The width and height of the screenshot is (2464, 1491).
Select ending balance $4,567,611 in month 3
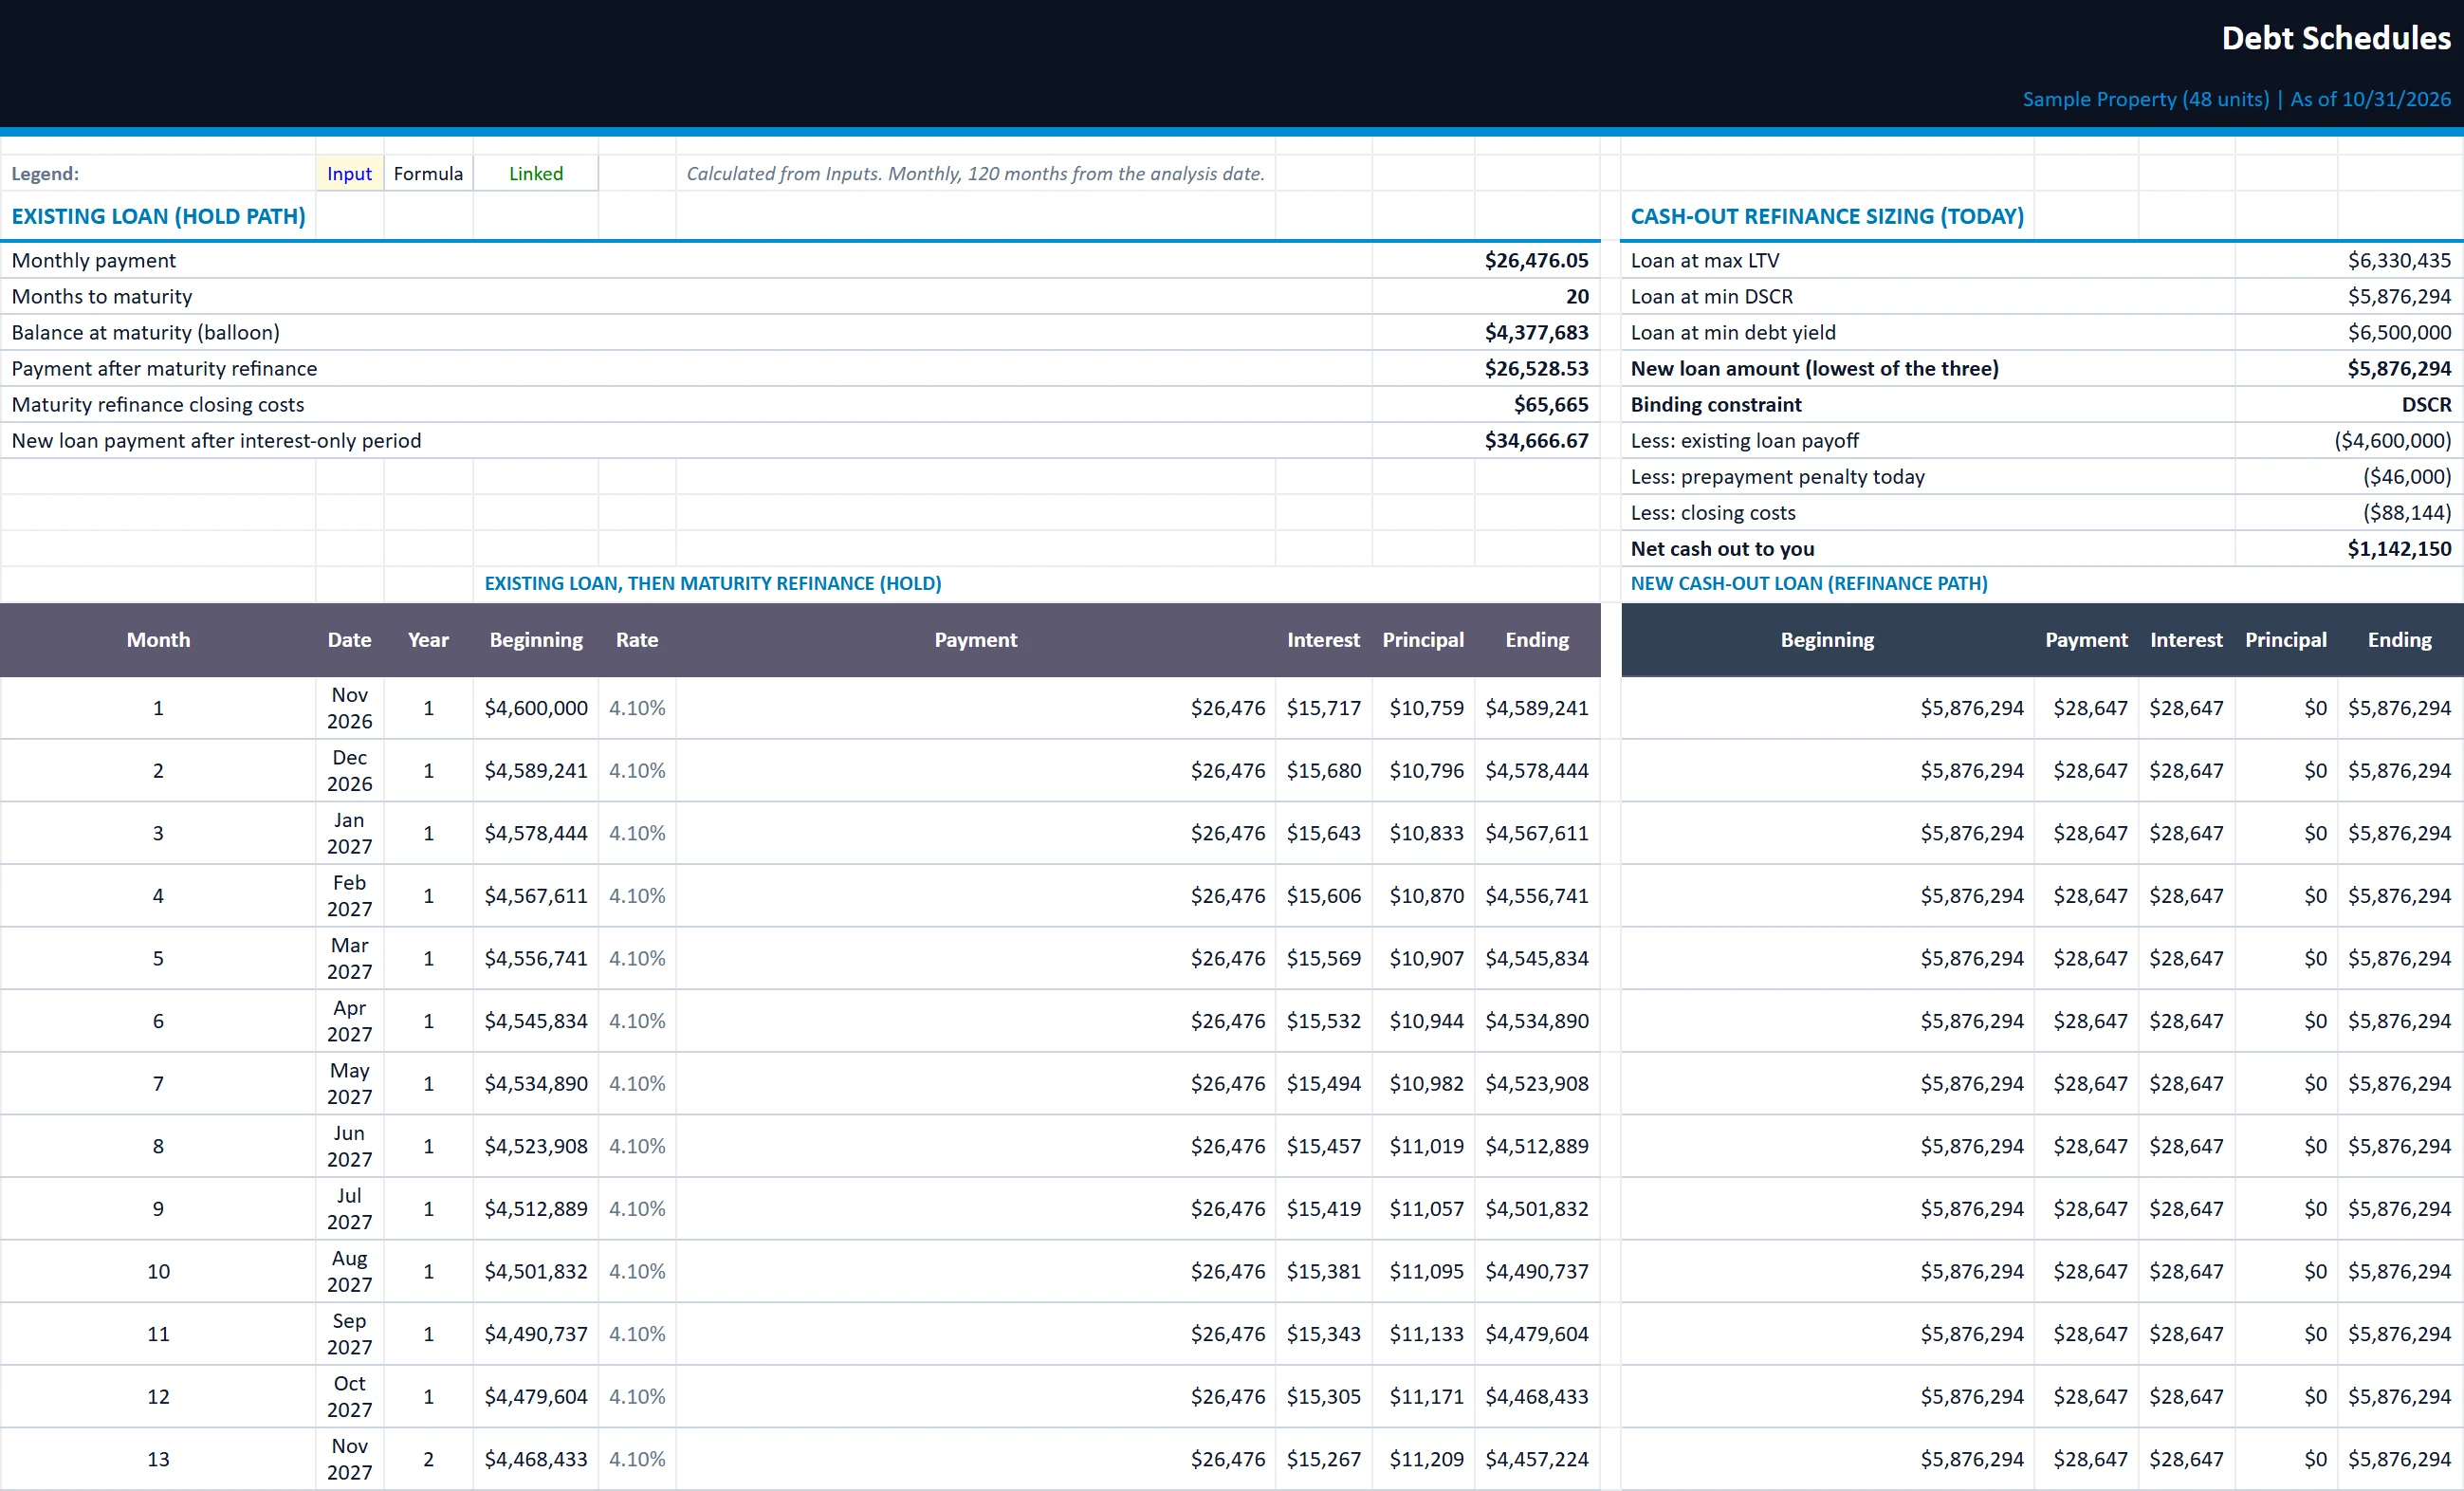coord(1537,833)
